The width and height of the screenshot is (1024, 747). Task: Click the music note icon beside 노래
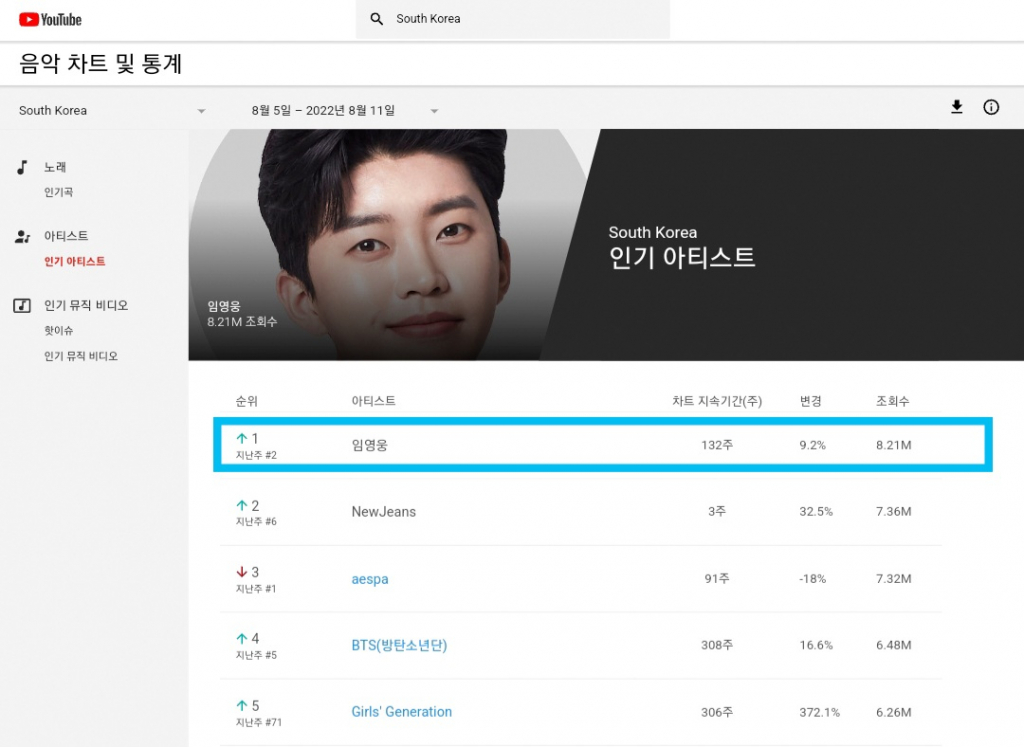pos(22,167)
